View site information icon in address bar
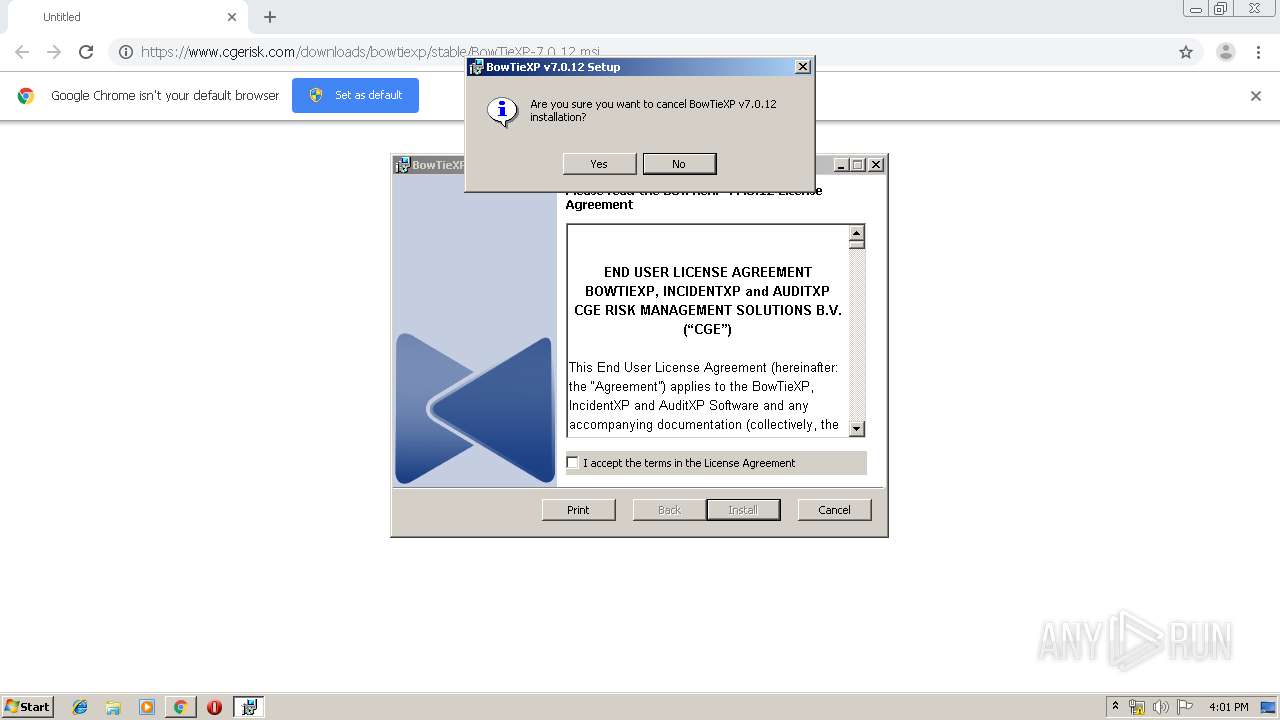The image size is (1280, 720). pyautogui.click(x=126, y=52)
